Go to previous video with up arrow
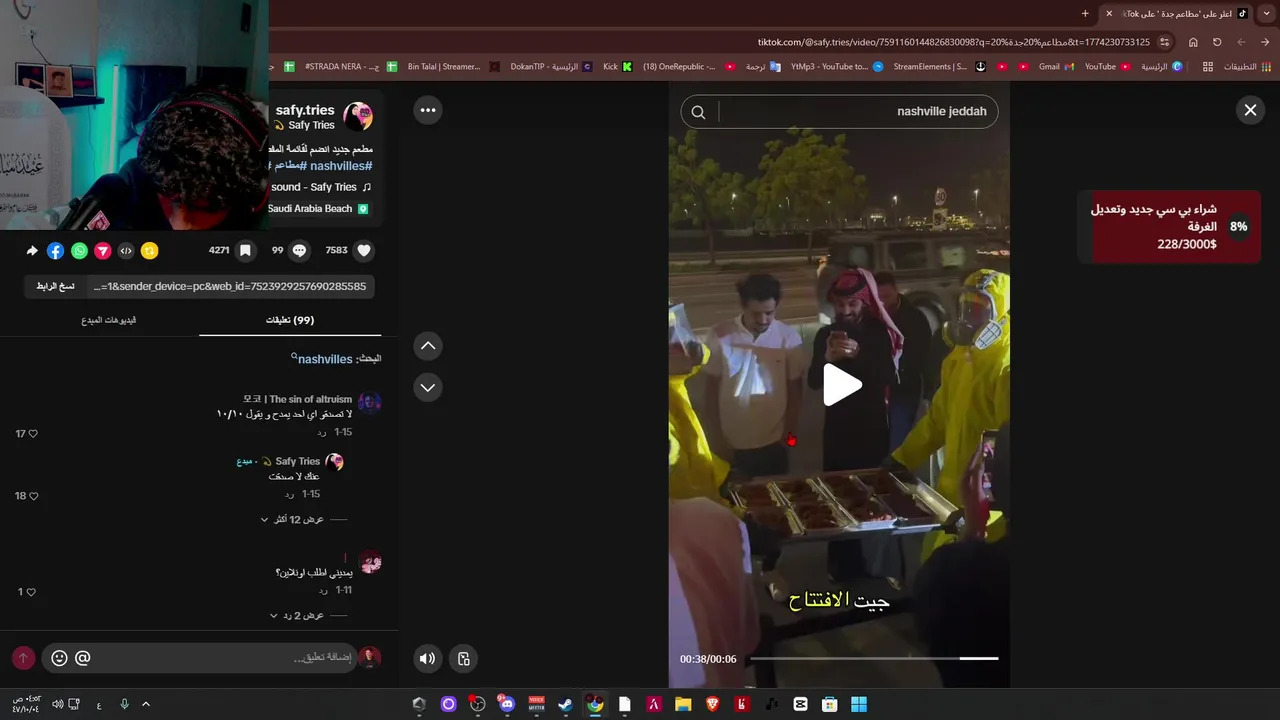This screenshot has height=720, width=1280. click(x=428, y=346)
